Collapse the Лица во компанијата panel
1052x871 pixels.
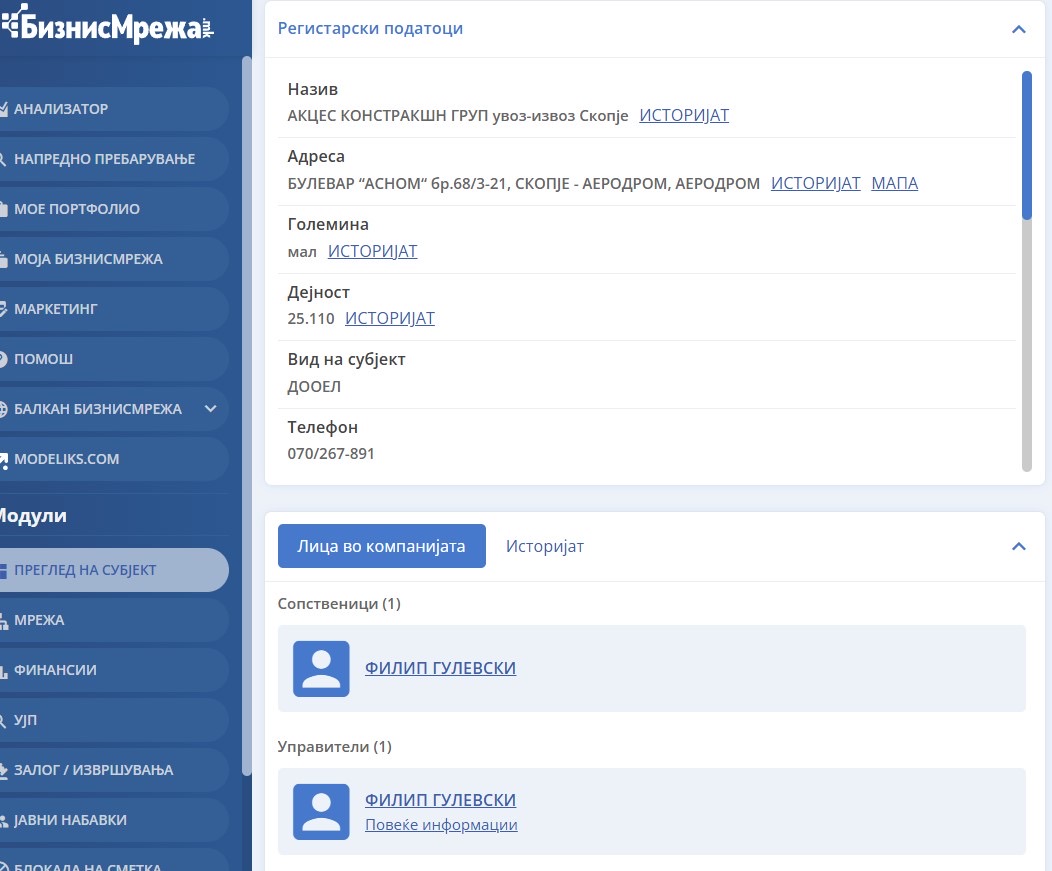[1019, 546]
